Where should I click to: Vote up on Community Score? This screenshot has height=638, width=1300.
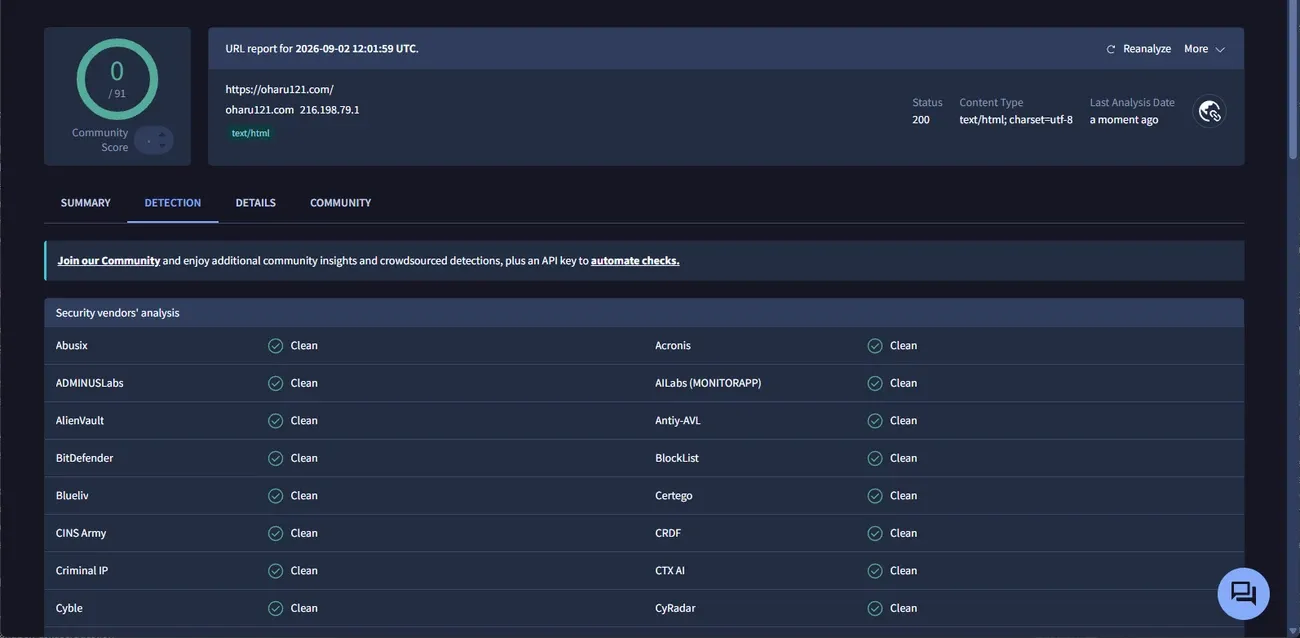coord(162,134)
